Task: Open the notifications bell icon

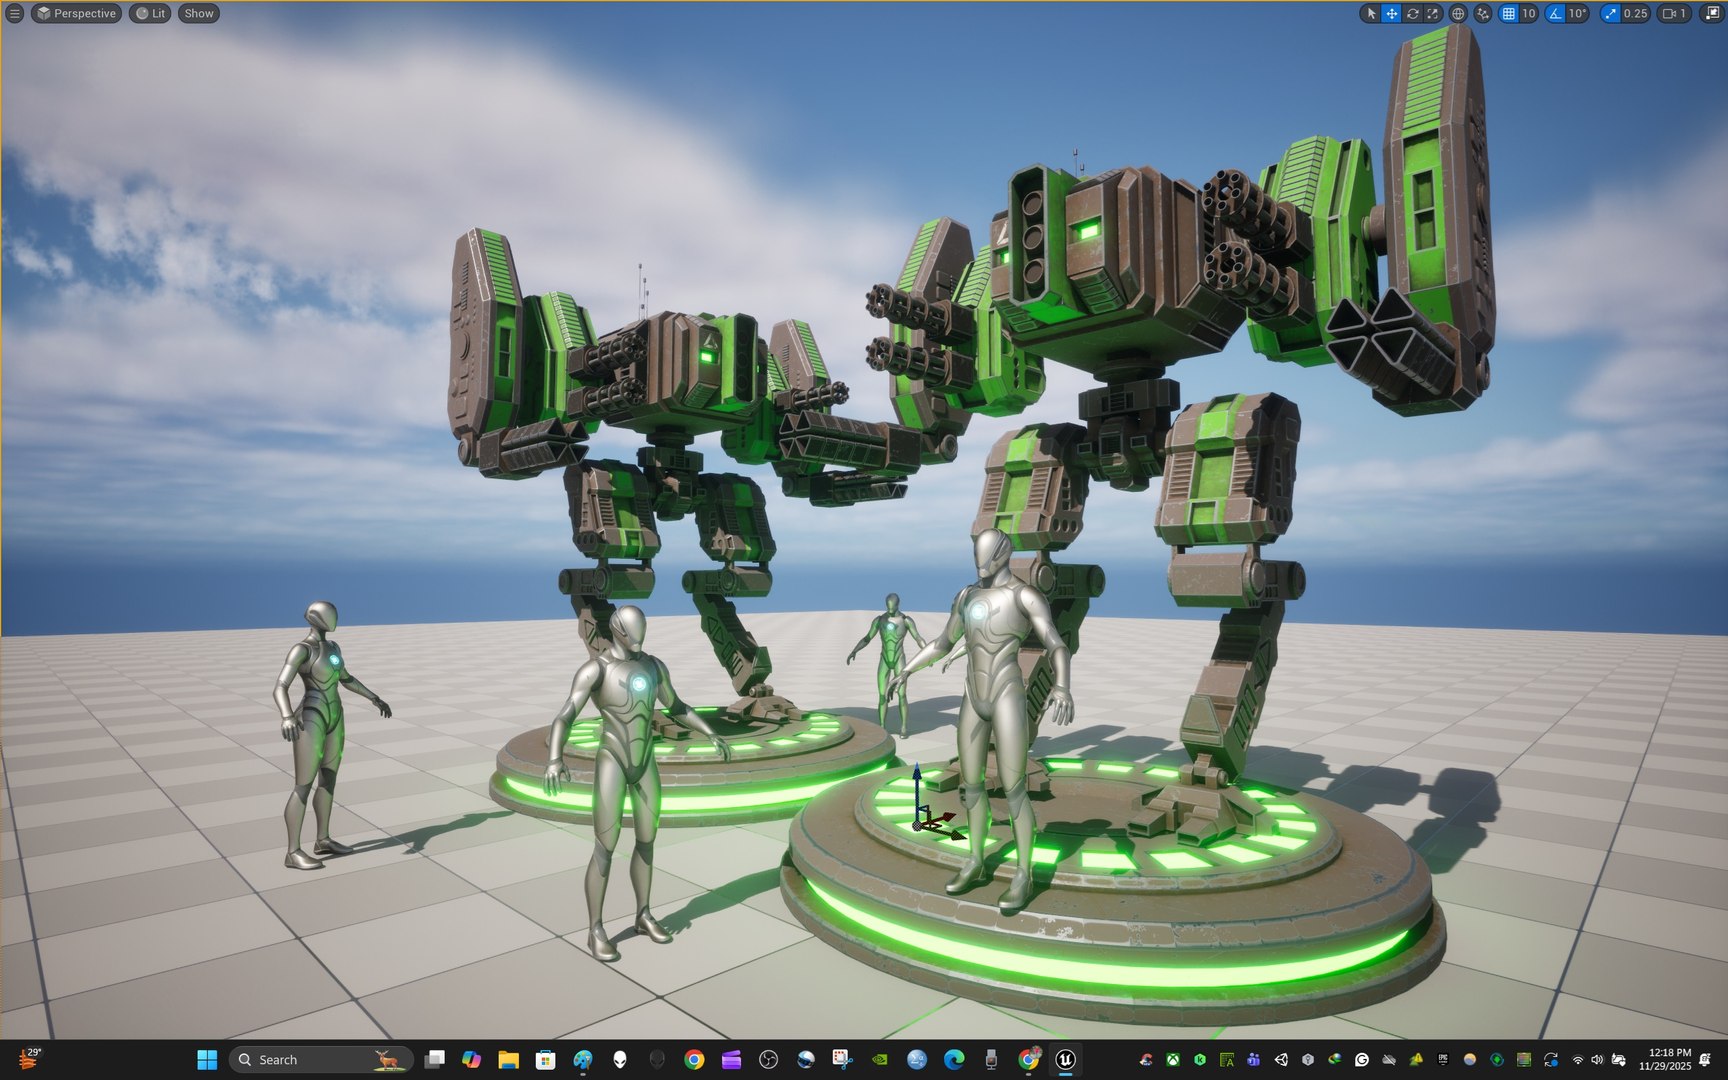Action: tap(1705, 1060)
